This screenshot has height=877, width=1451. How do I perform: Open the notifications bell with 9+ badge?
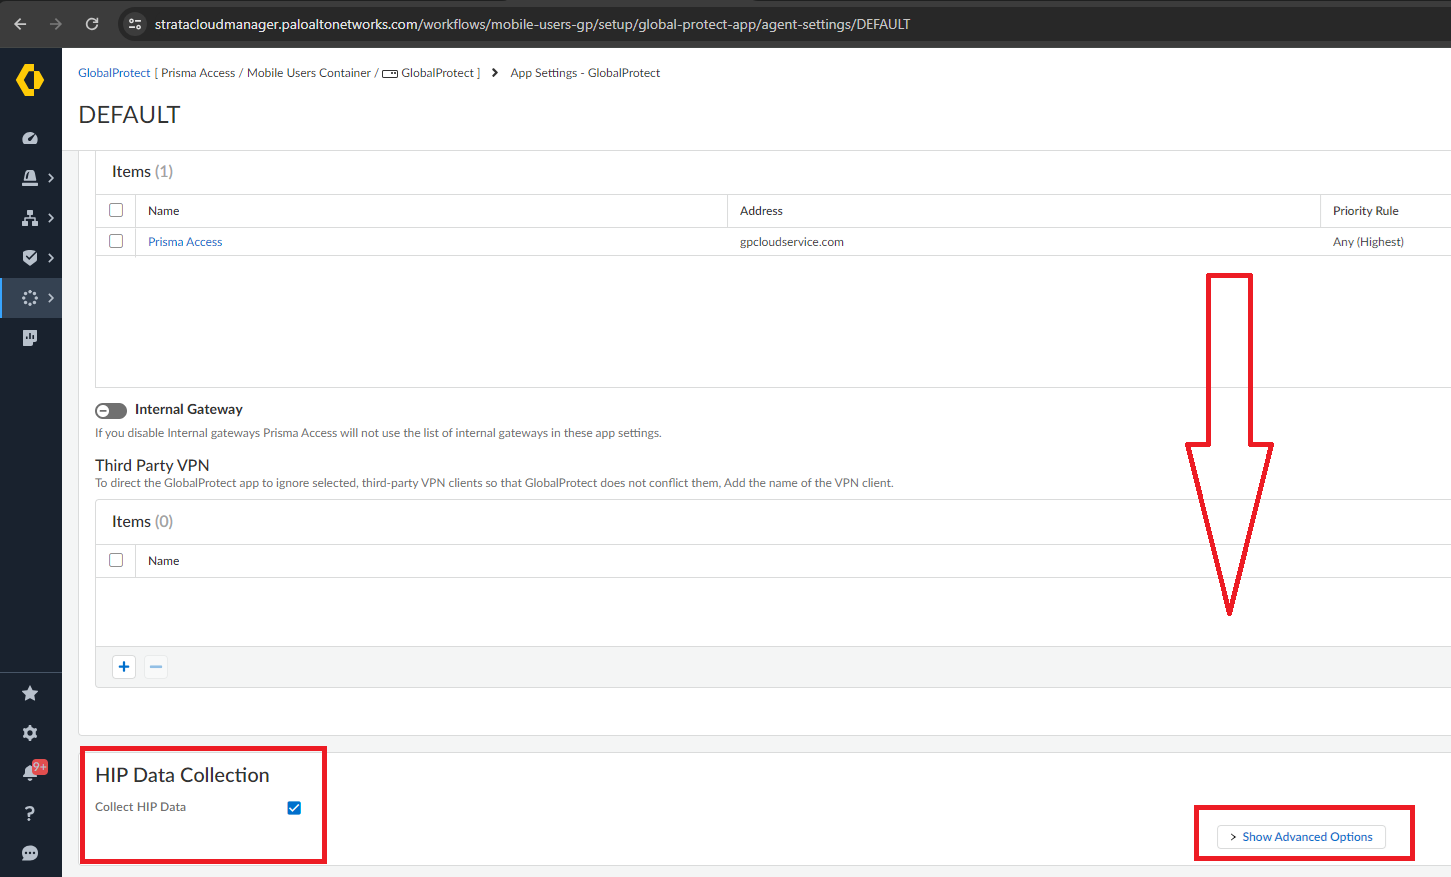[x=32, y=771]
